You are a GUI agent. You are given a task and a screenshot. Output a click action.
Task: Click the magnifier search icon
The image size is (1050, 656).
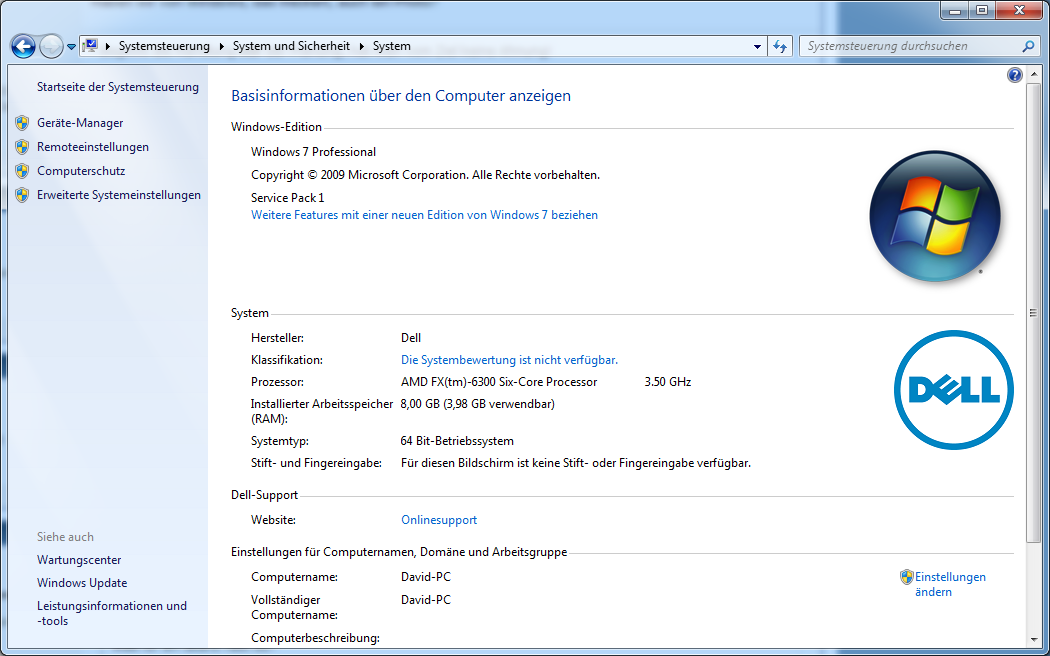(x=1028, y=46)
